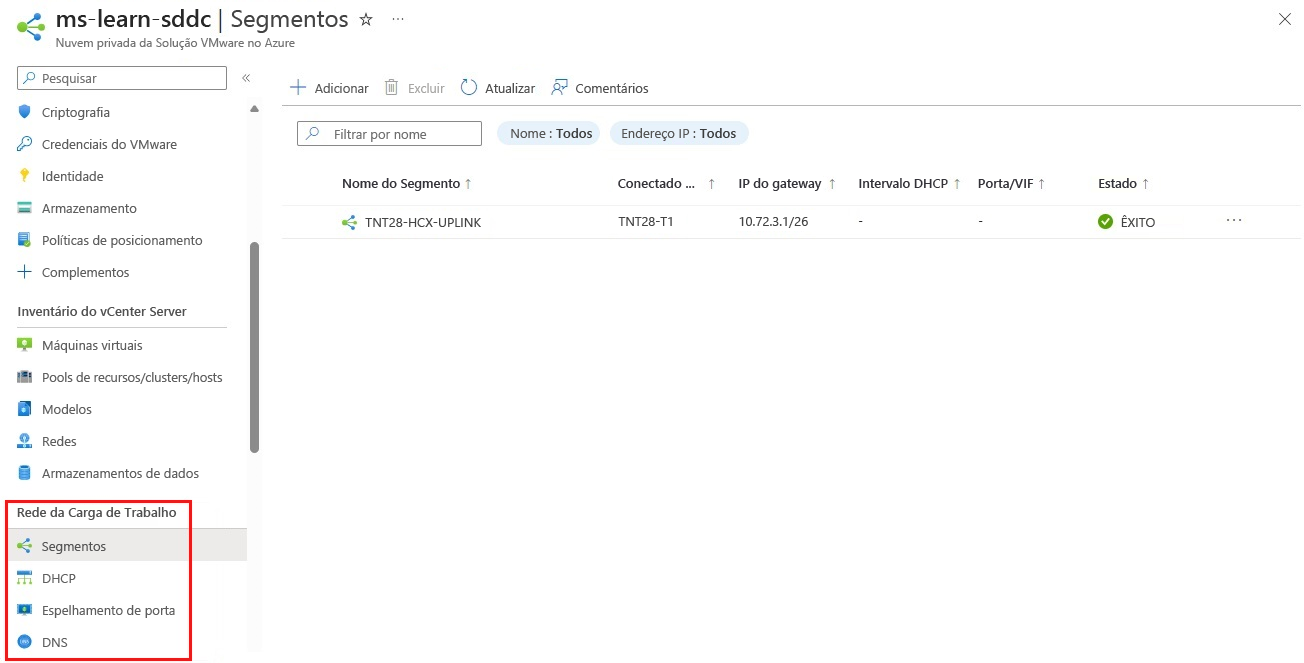Click the Pools de recursos icon
The image size is (1304, 663).
pos(25,377)
